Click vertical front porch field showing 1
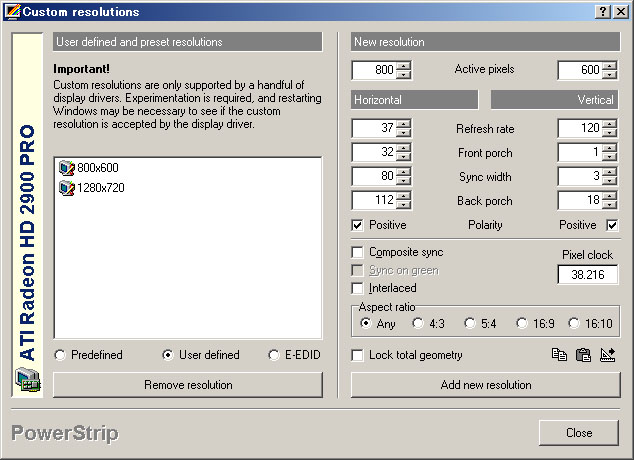634x460 pixels. click(580, 152)
